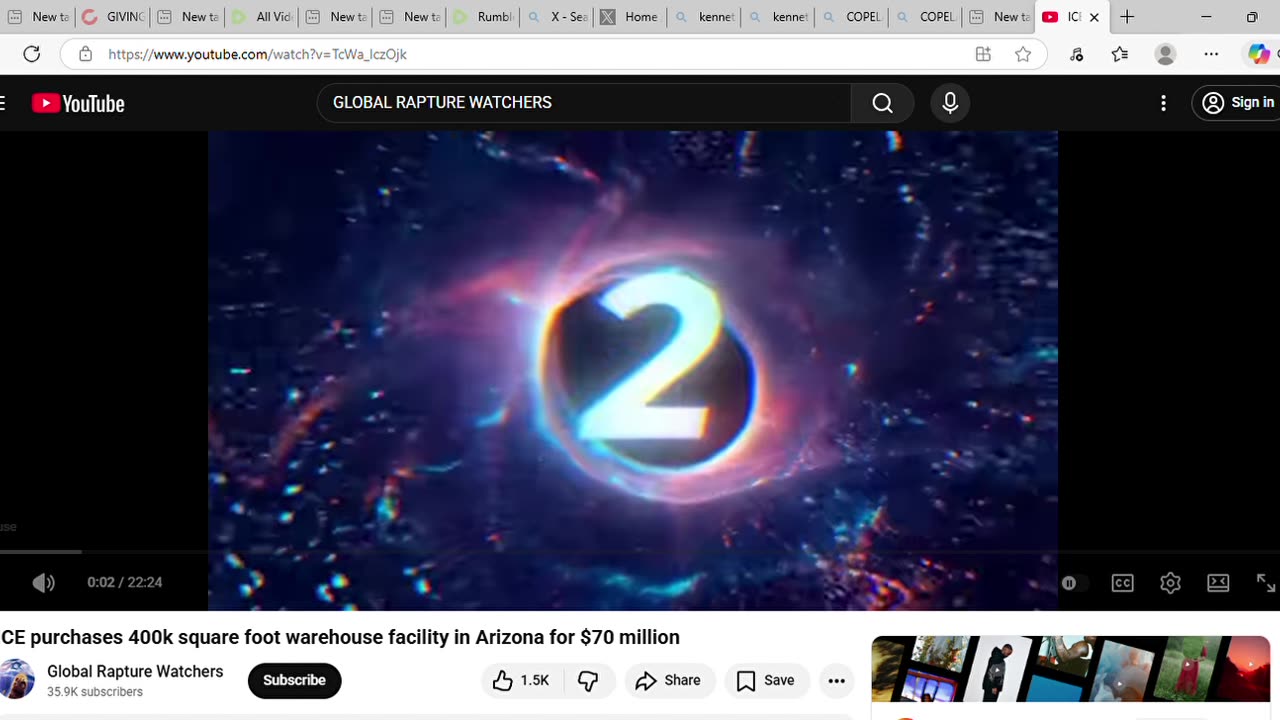Open more actions ellipsis below the video
Image resolution: width=1280 pixels, height=720 pixels.
click(837, 680)
